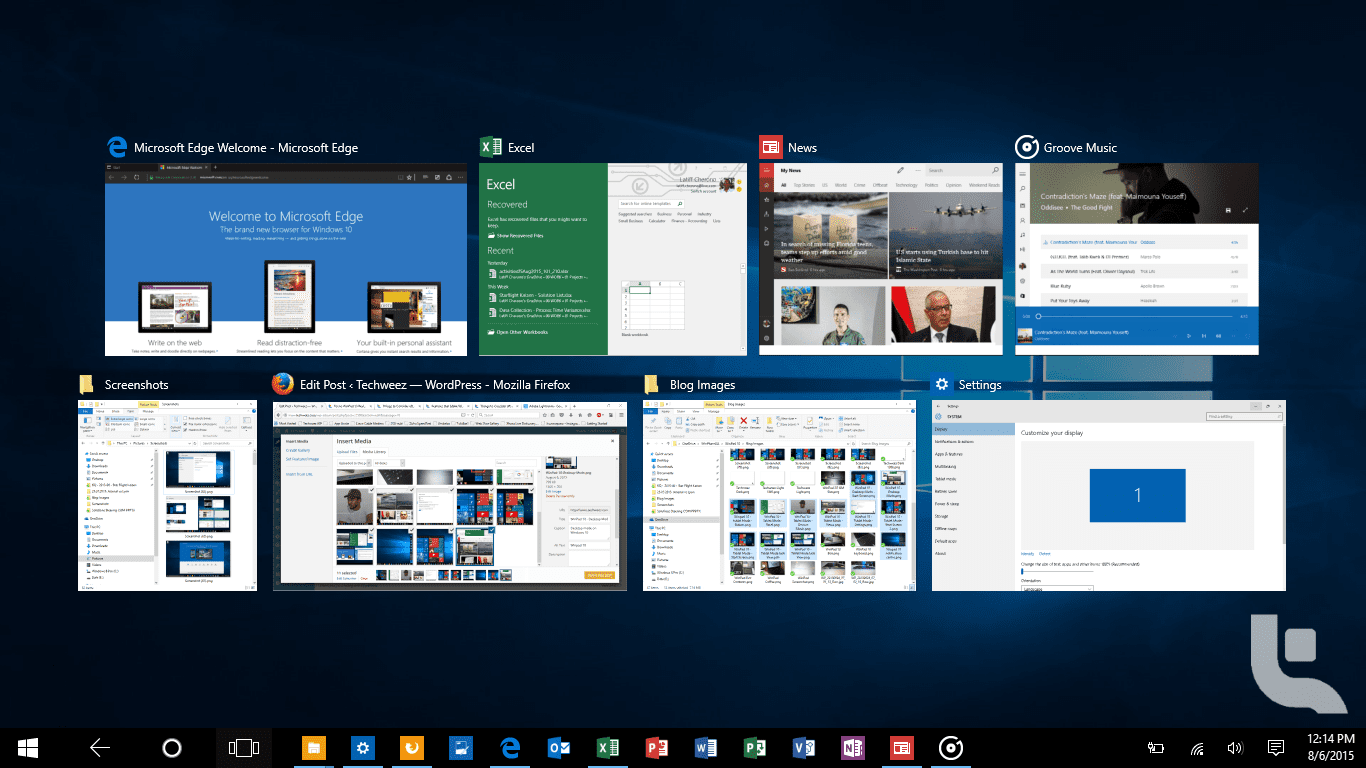Check battery status in system tray

click(x=1155, y=748)
